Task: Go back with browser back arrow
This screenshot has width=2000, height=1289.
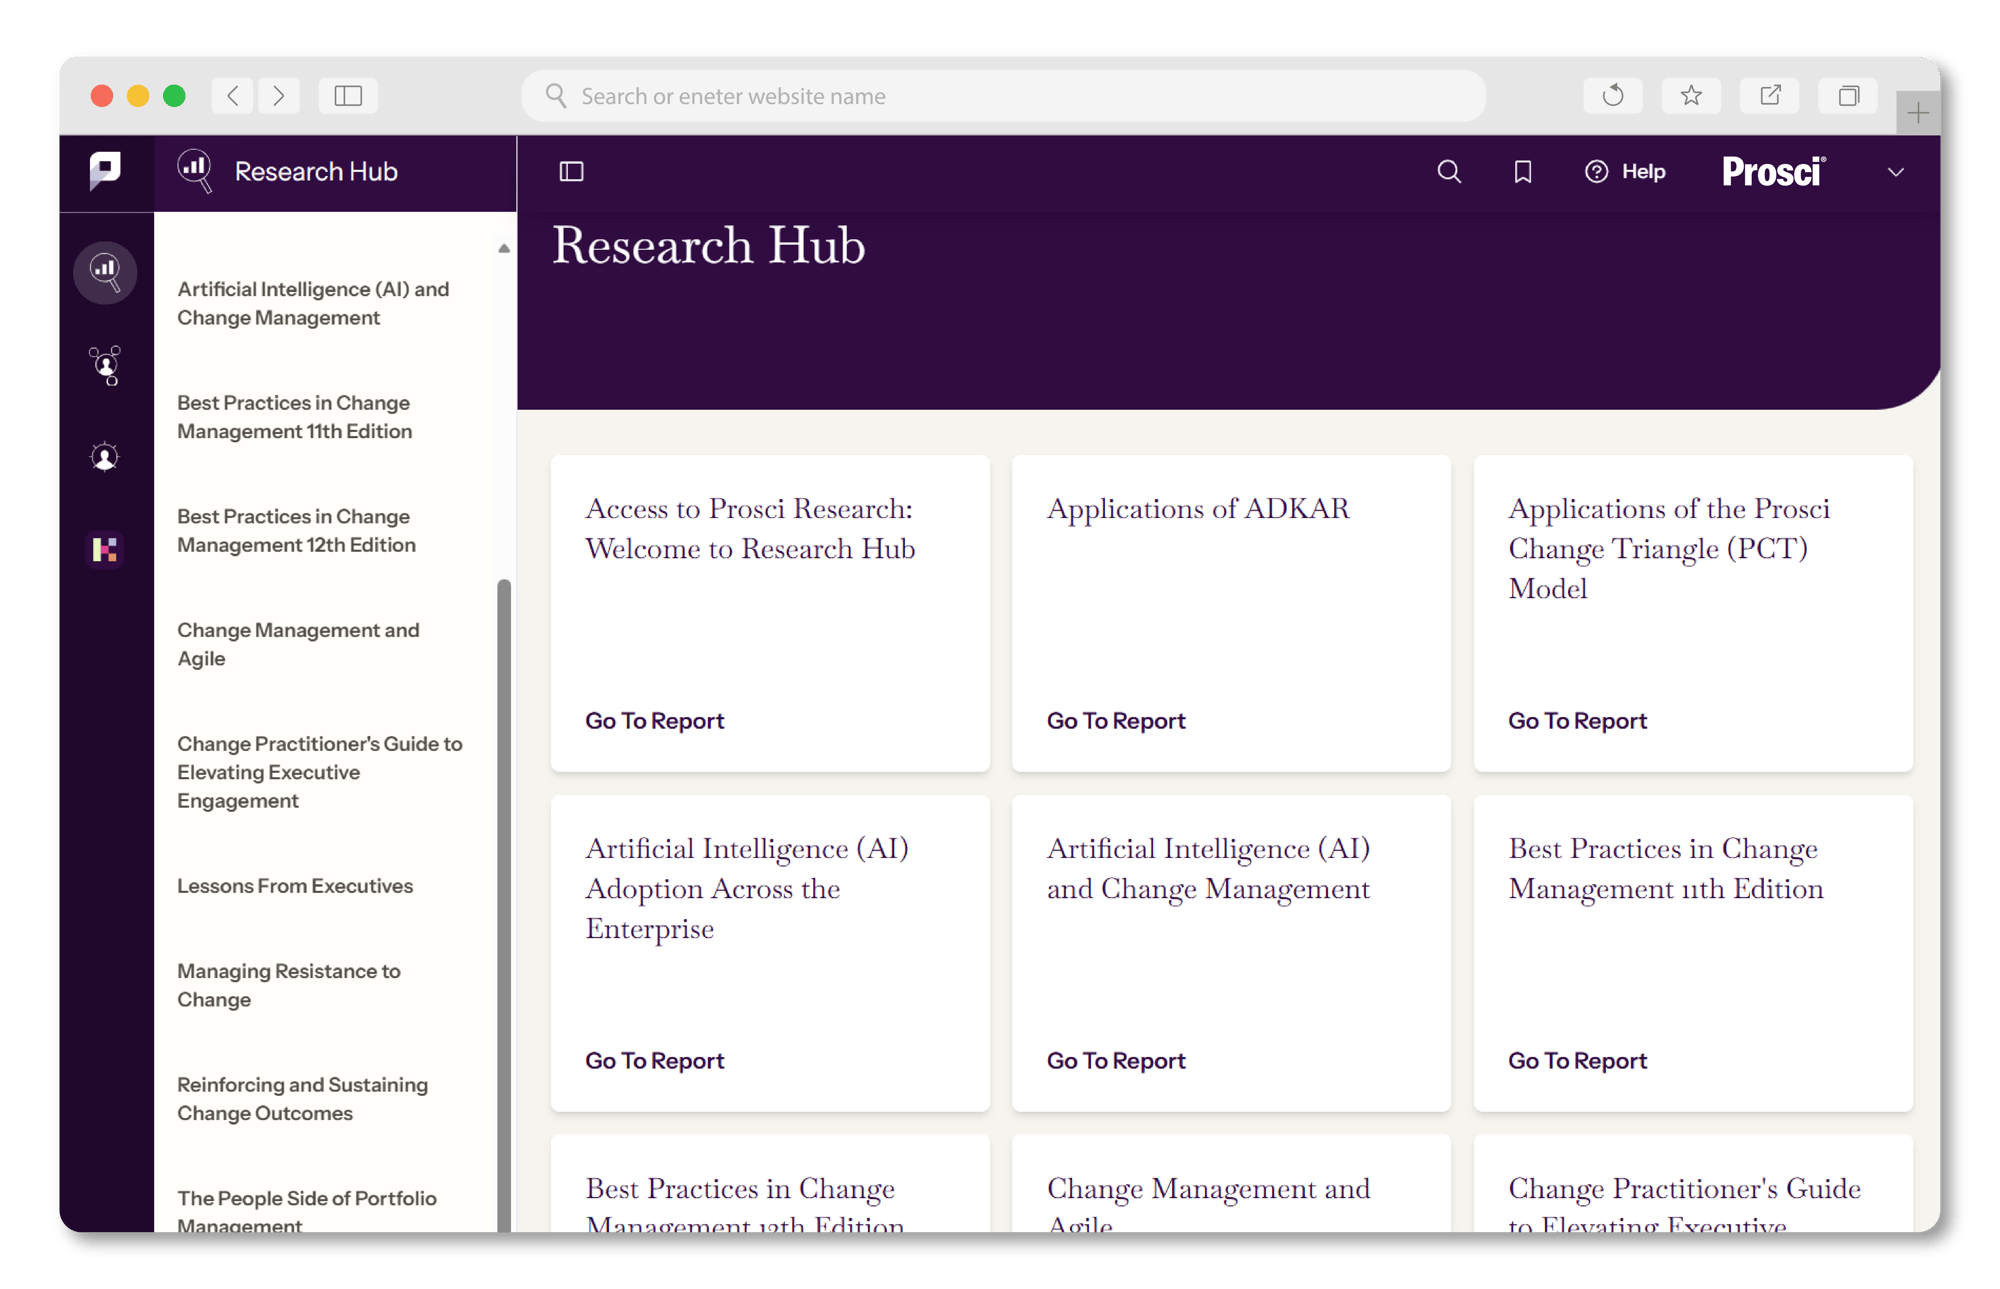Action: [x=233, y=96]
